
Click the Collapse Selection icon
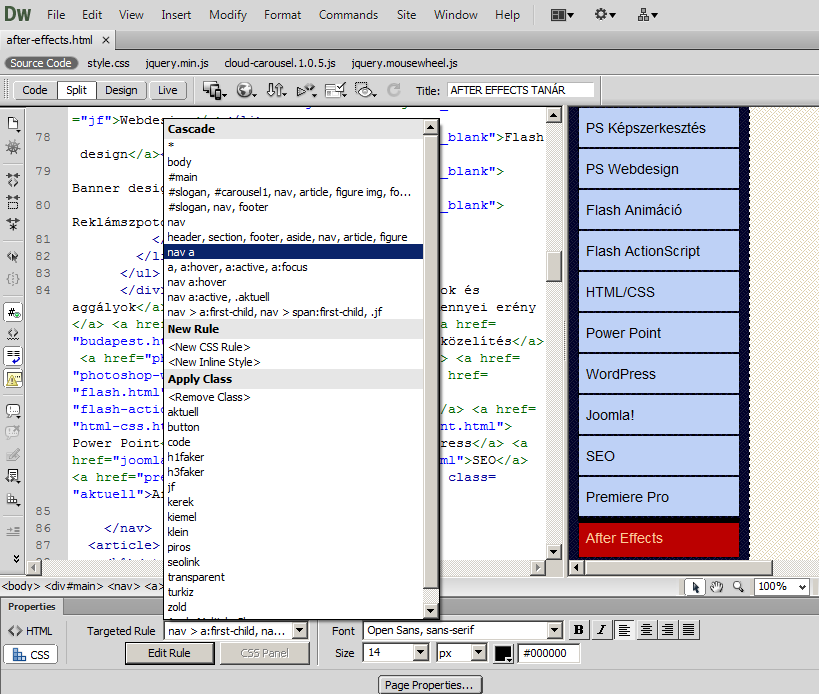(x=13, y=202)
